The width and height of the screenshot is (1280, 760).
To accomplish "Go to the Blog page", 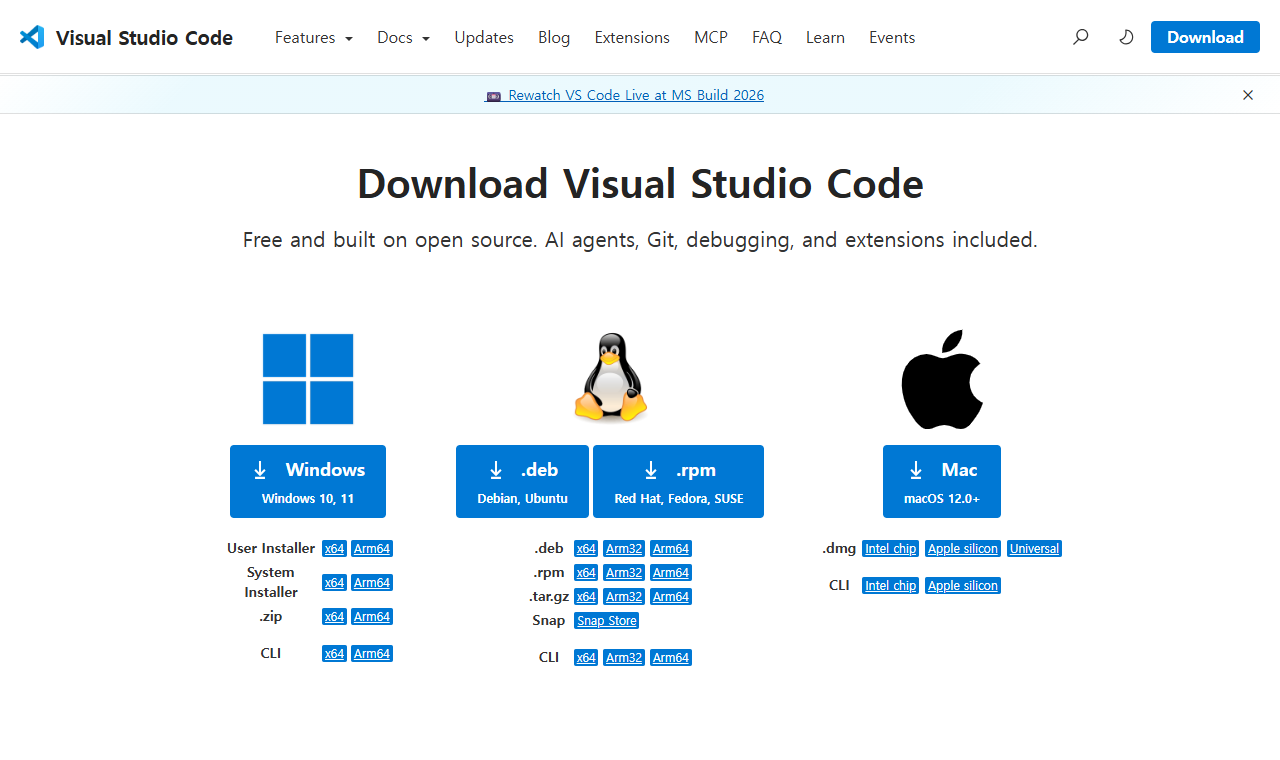I will click(x=554, y=37).
